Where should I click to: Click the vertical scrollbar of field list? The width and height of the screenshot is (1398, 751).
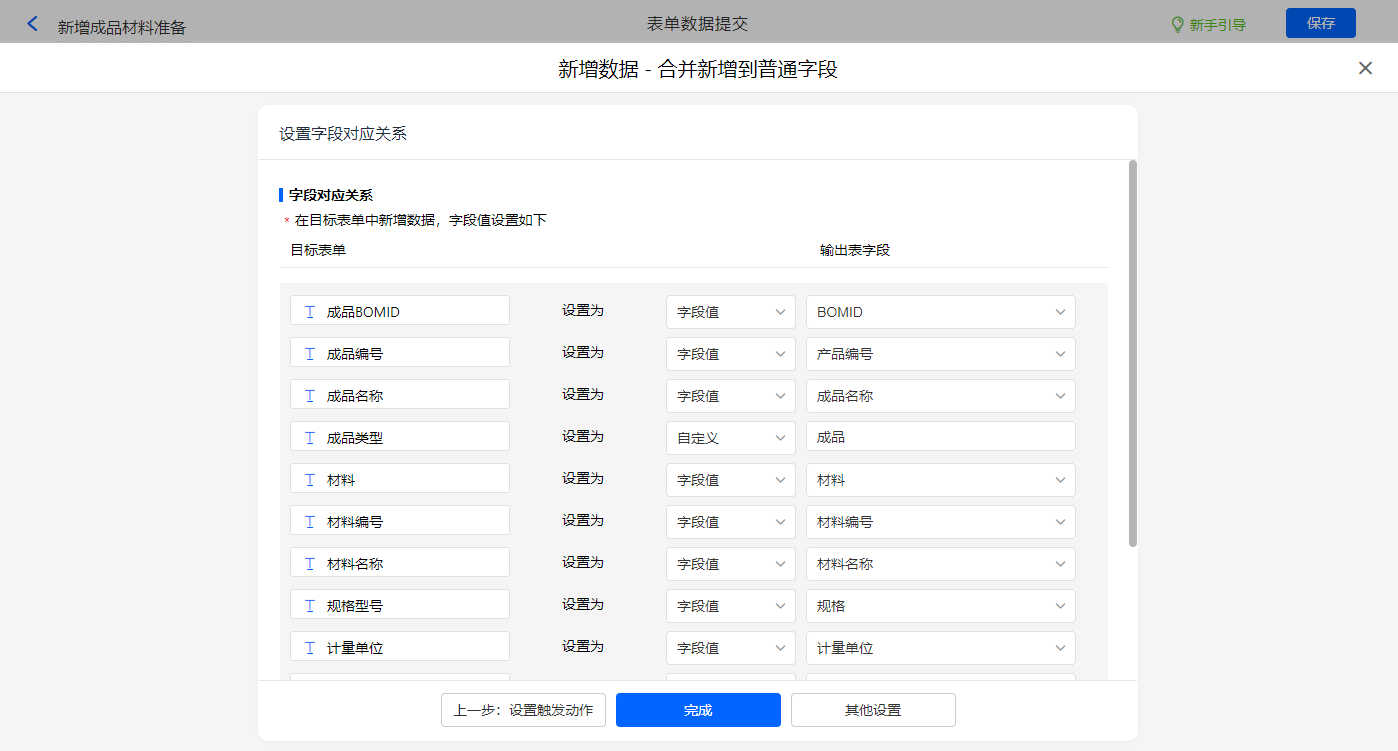tap(1132, 352)
